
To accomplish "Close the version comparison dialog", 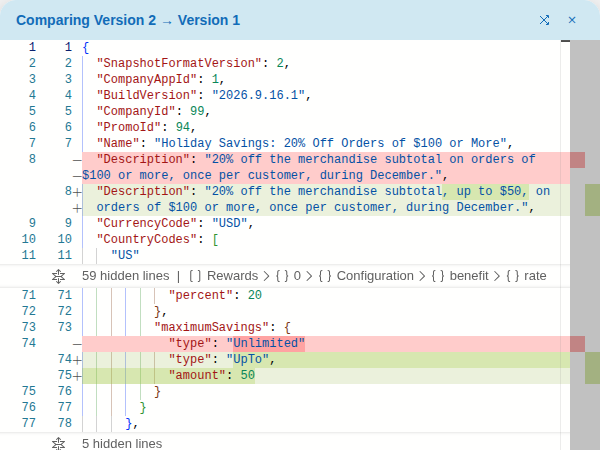I will coord(572,20).
